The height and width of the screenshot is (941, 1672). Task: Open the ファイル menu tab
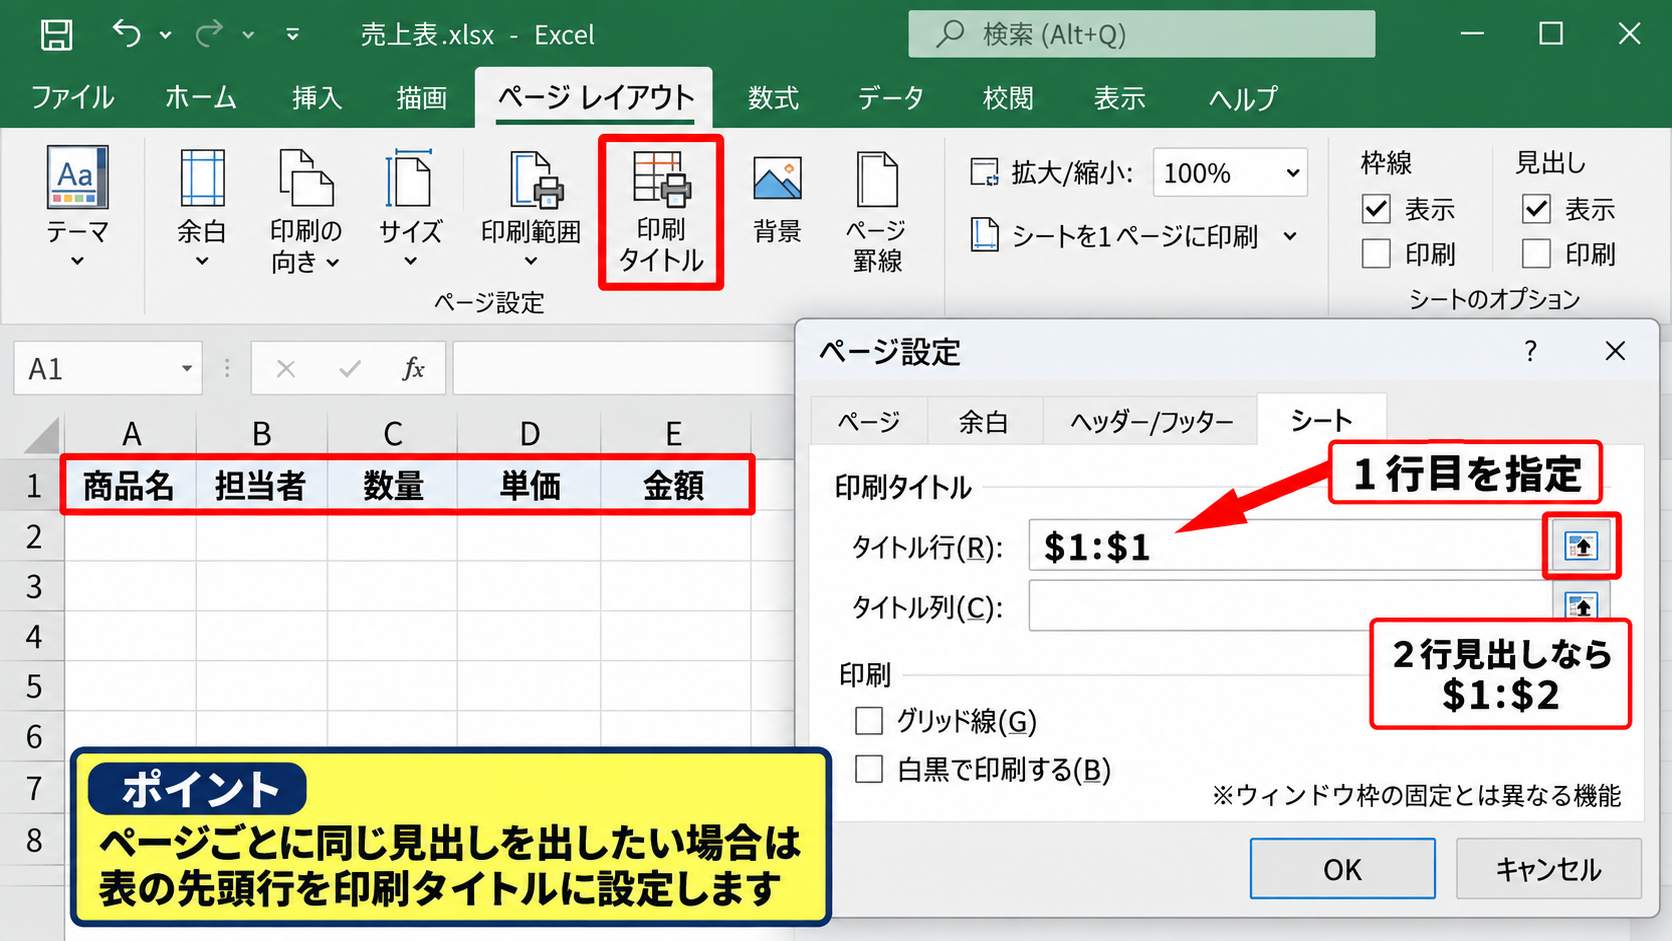[x=72, y=98]
